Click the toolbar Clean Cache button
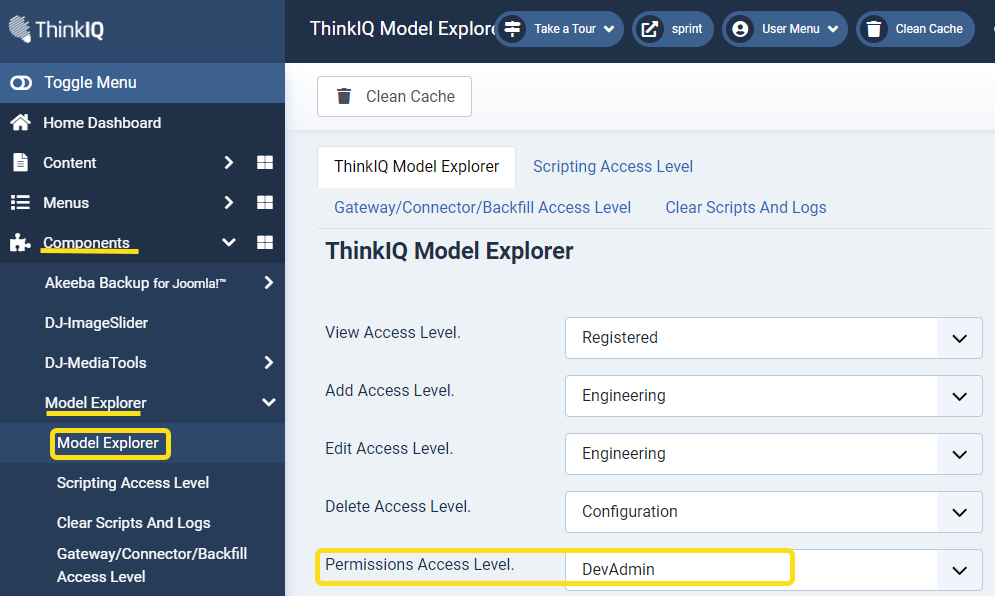Screen dimensions: 995x596 (x=394, y=96)
